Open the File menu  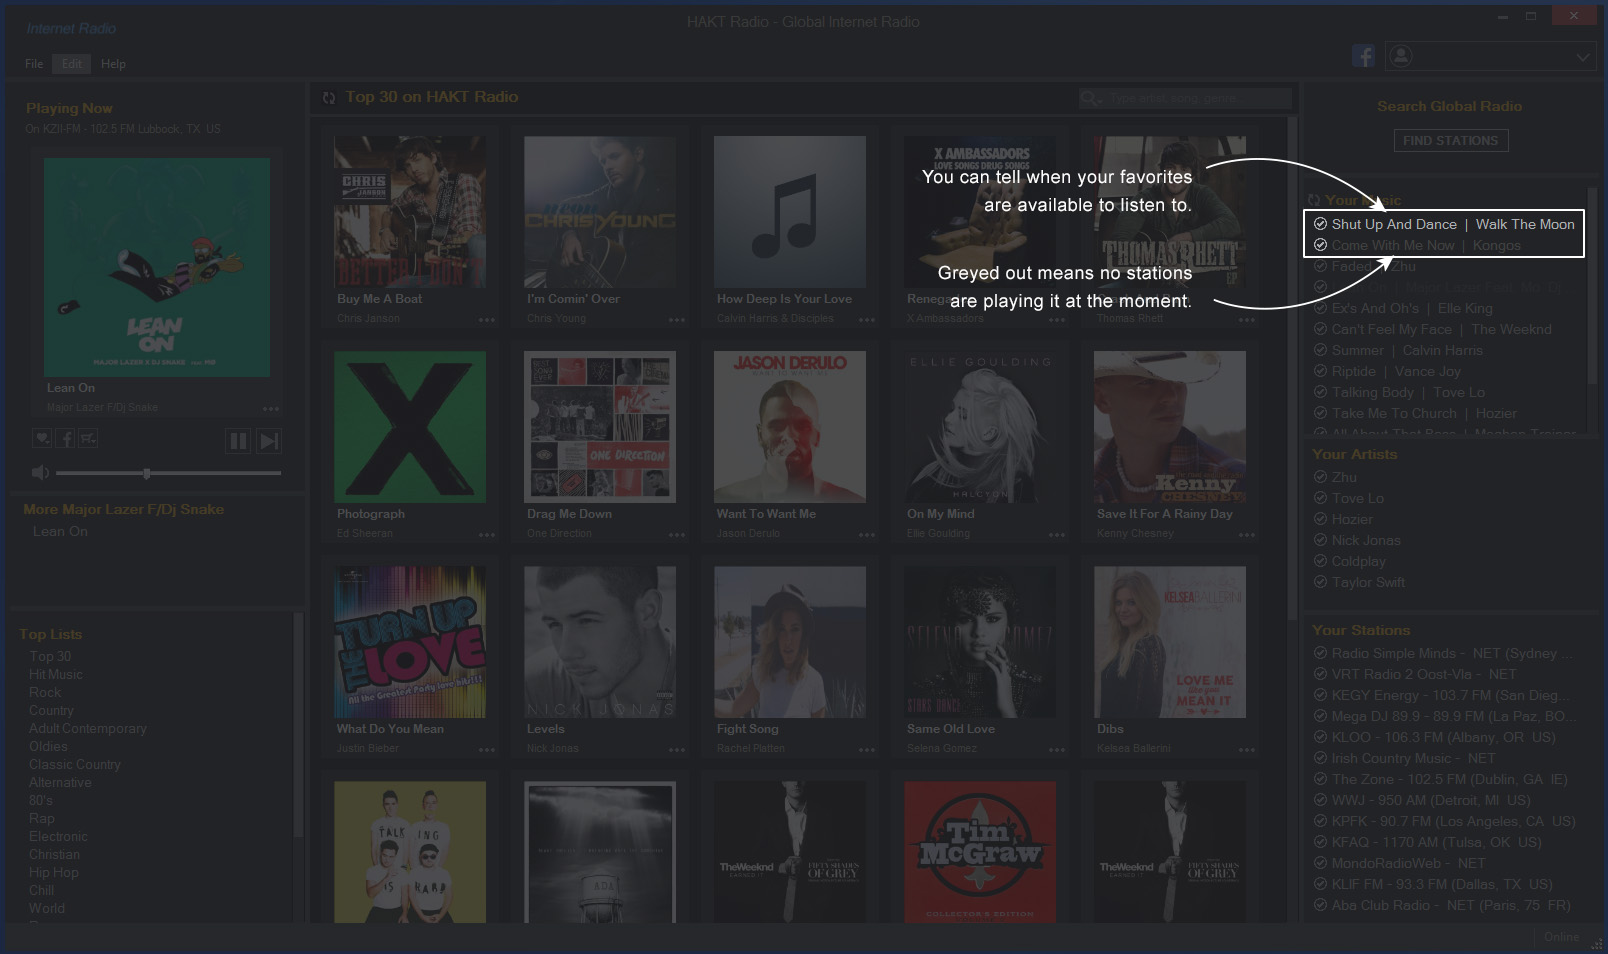click(34, 64)
